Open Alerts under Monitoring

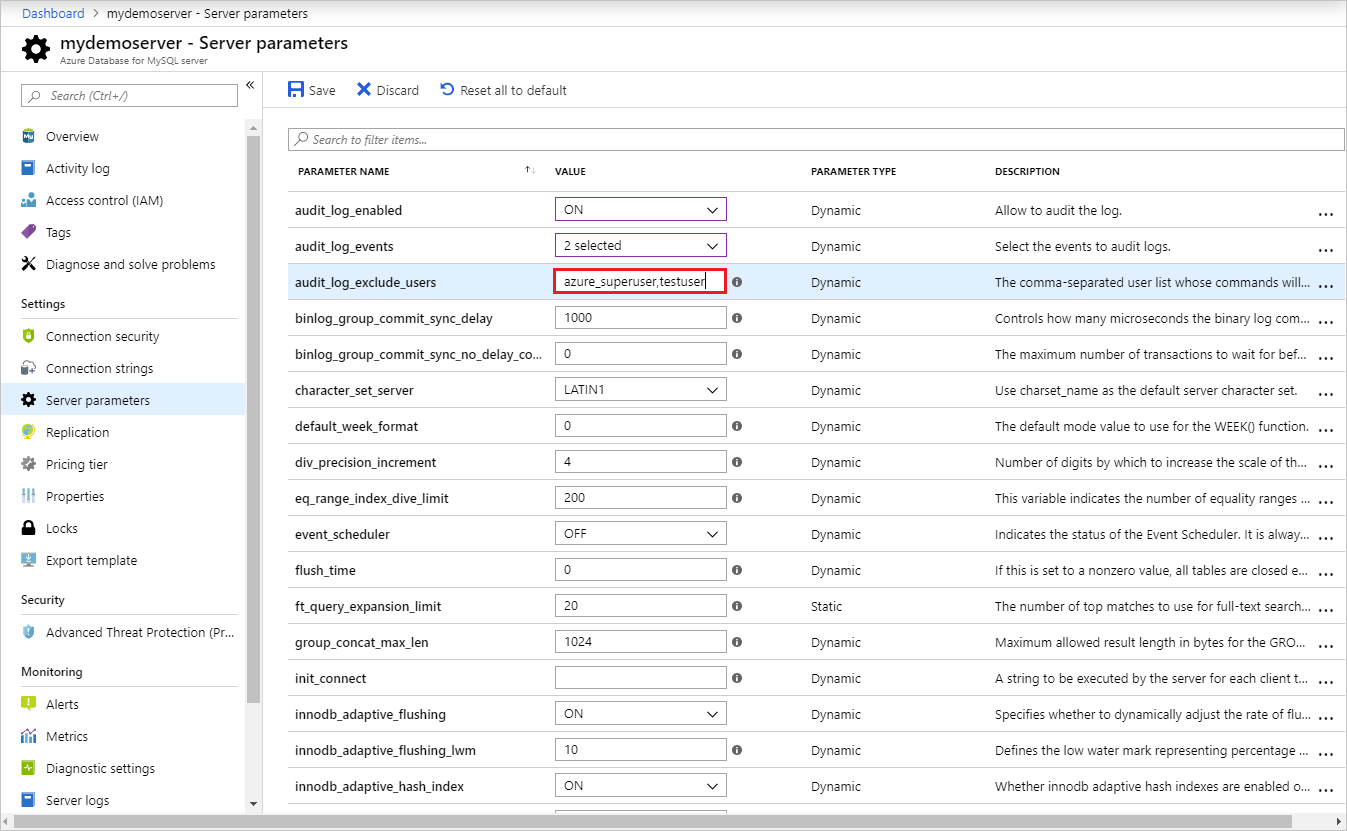coord(62,704)
